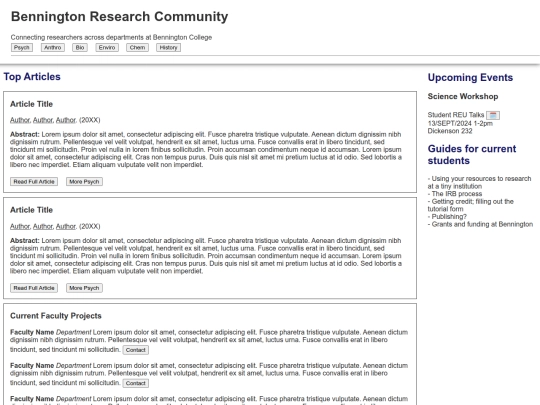The height and width of the screenshot is (405, 540).
Task: Open The IRB process guide
Action: click(455, 194)
